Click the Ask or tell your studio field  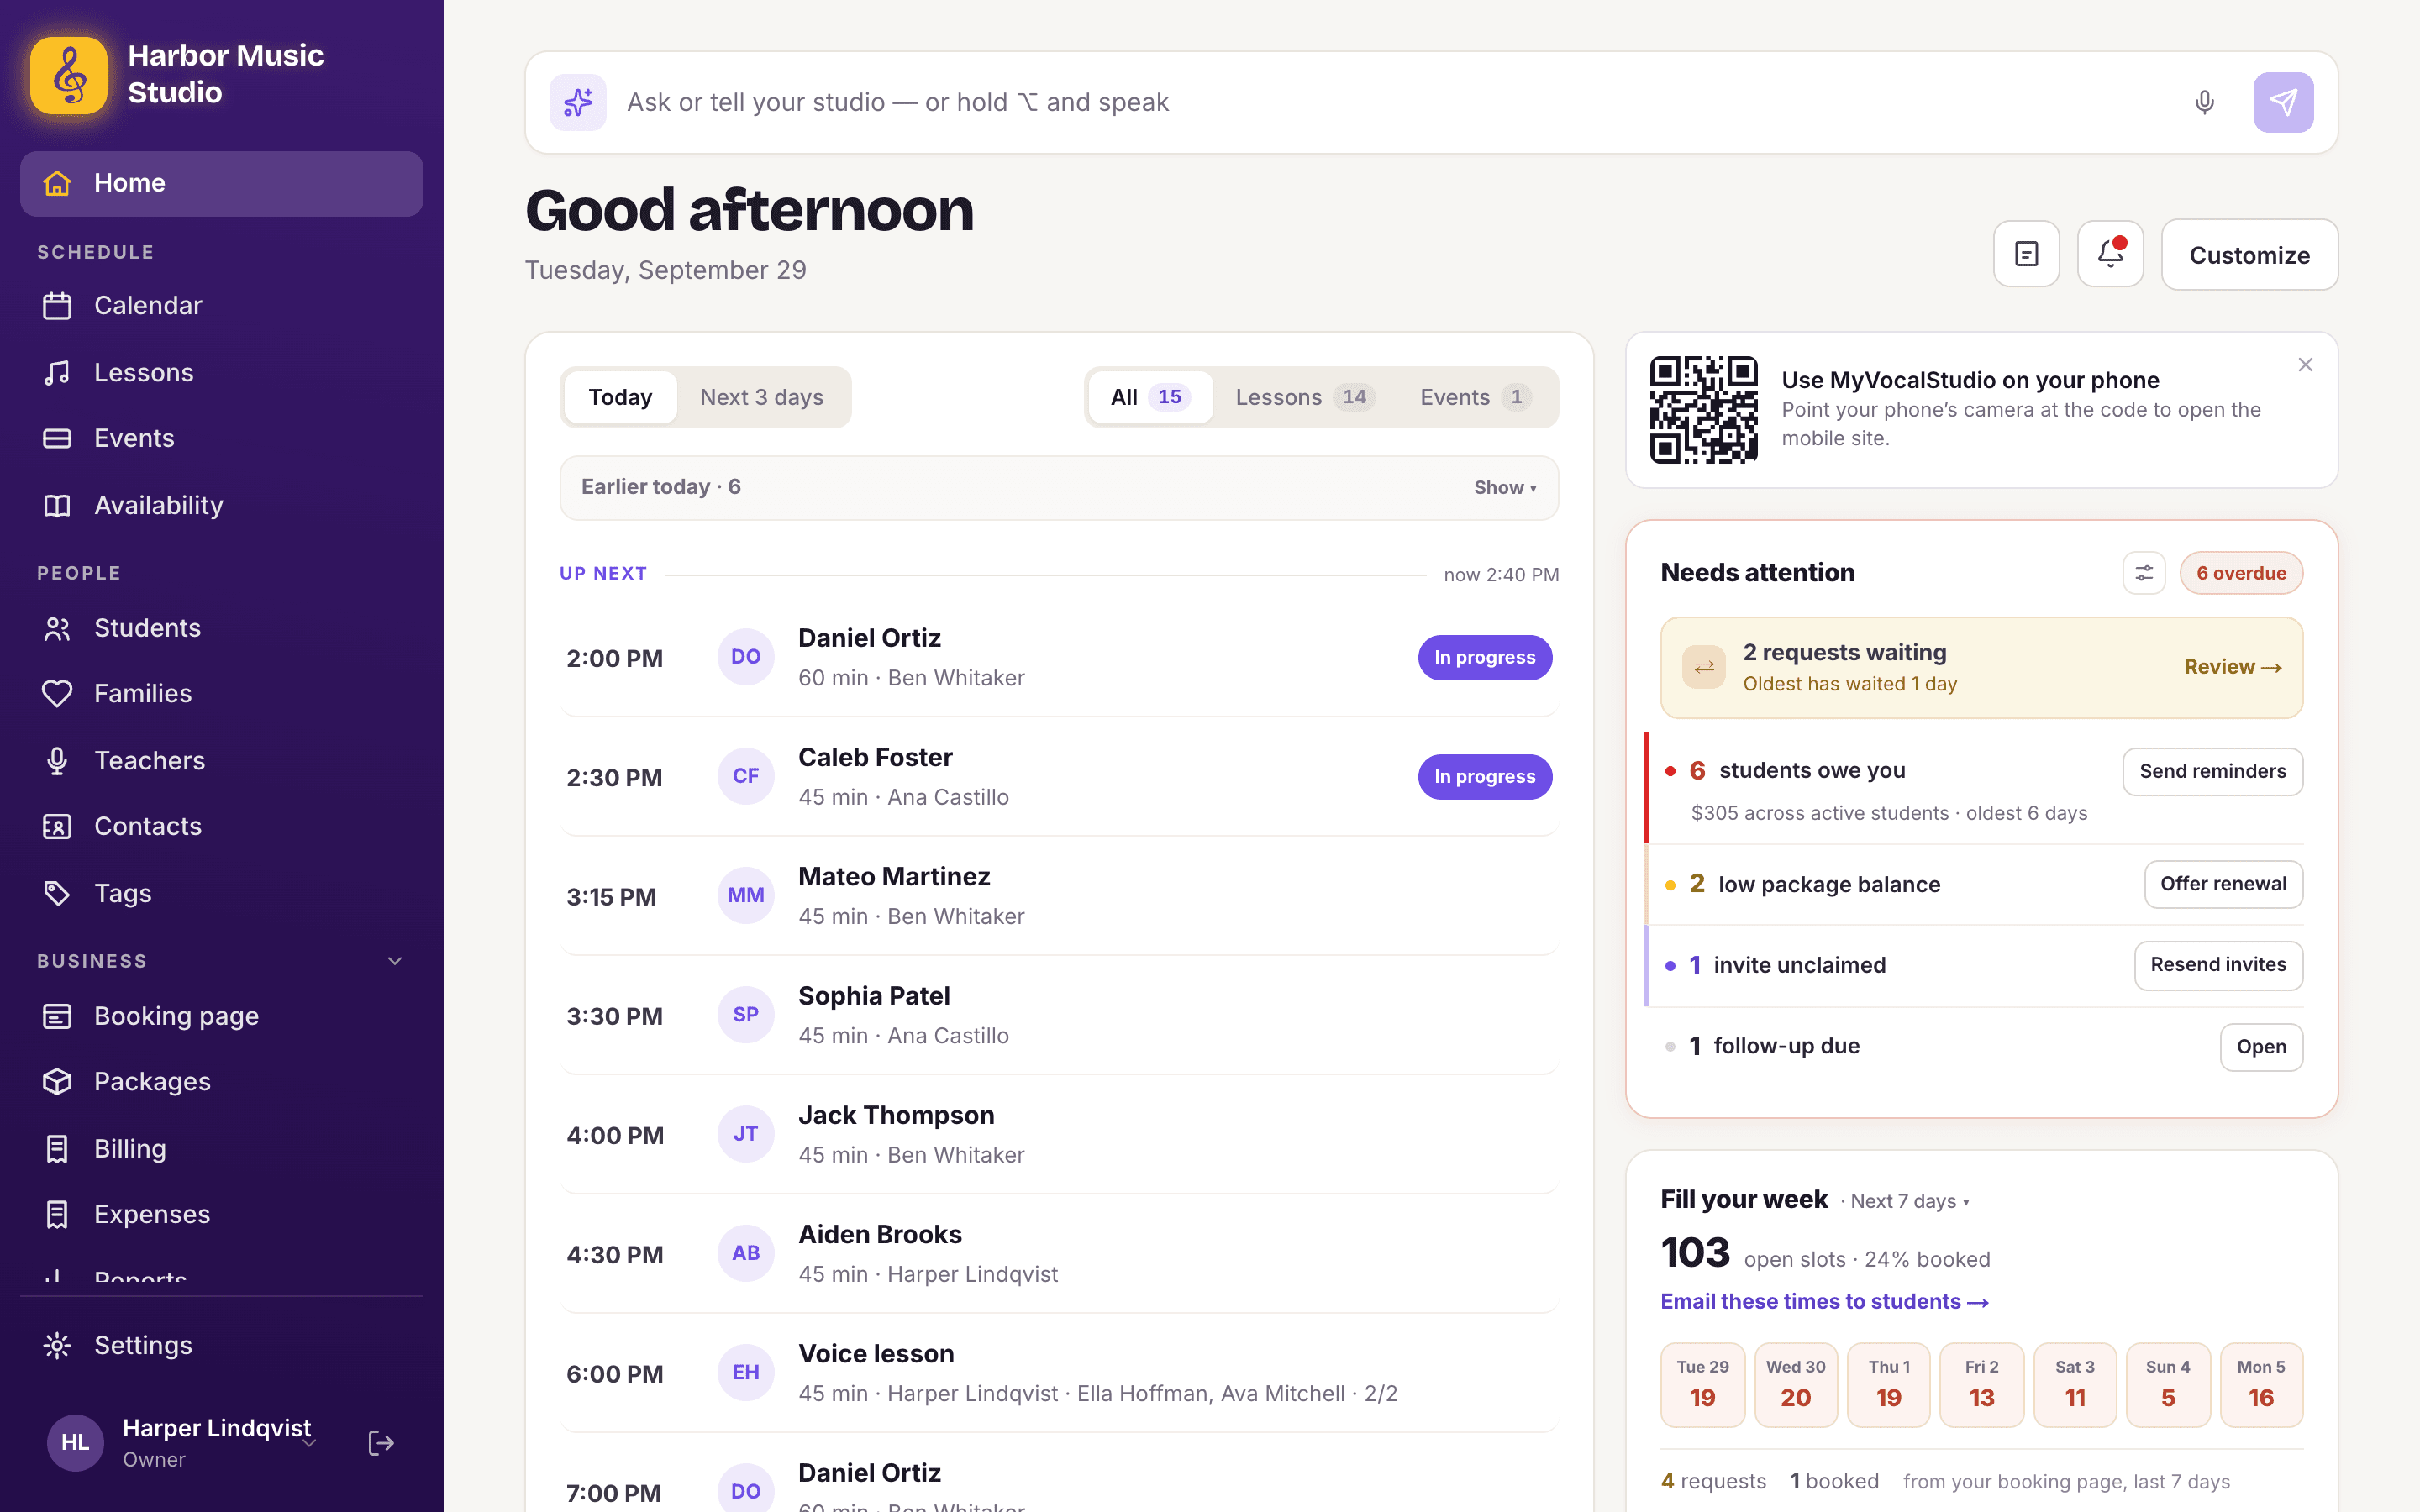pos(1390,102)
